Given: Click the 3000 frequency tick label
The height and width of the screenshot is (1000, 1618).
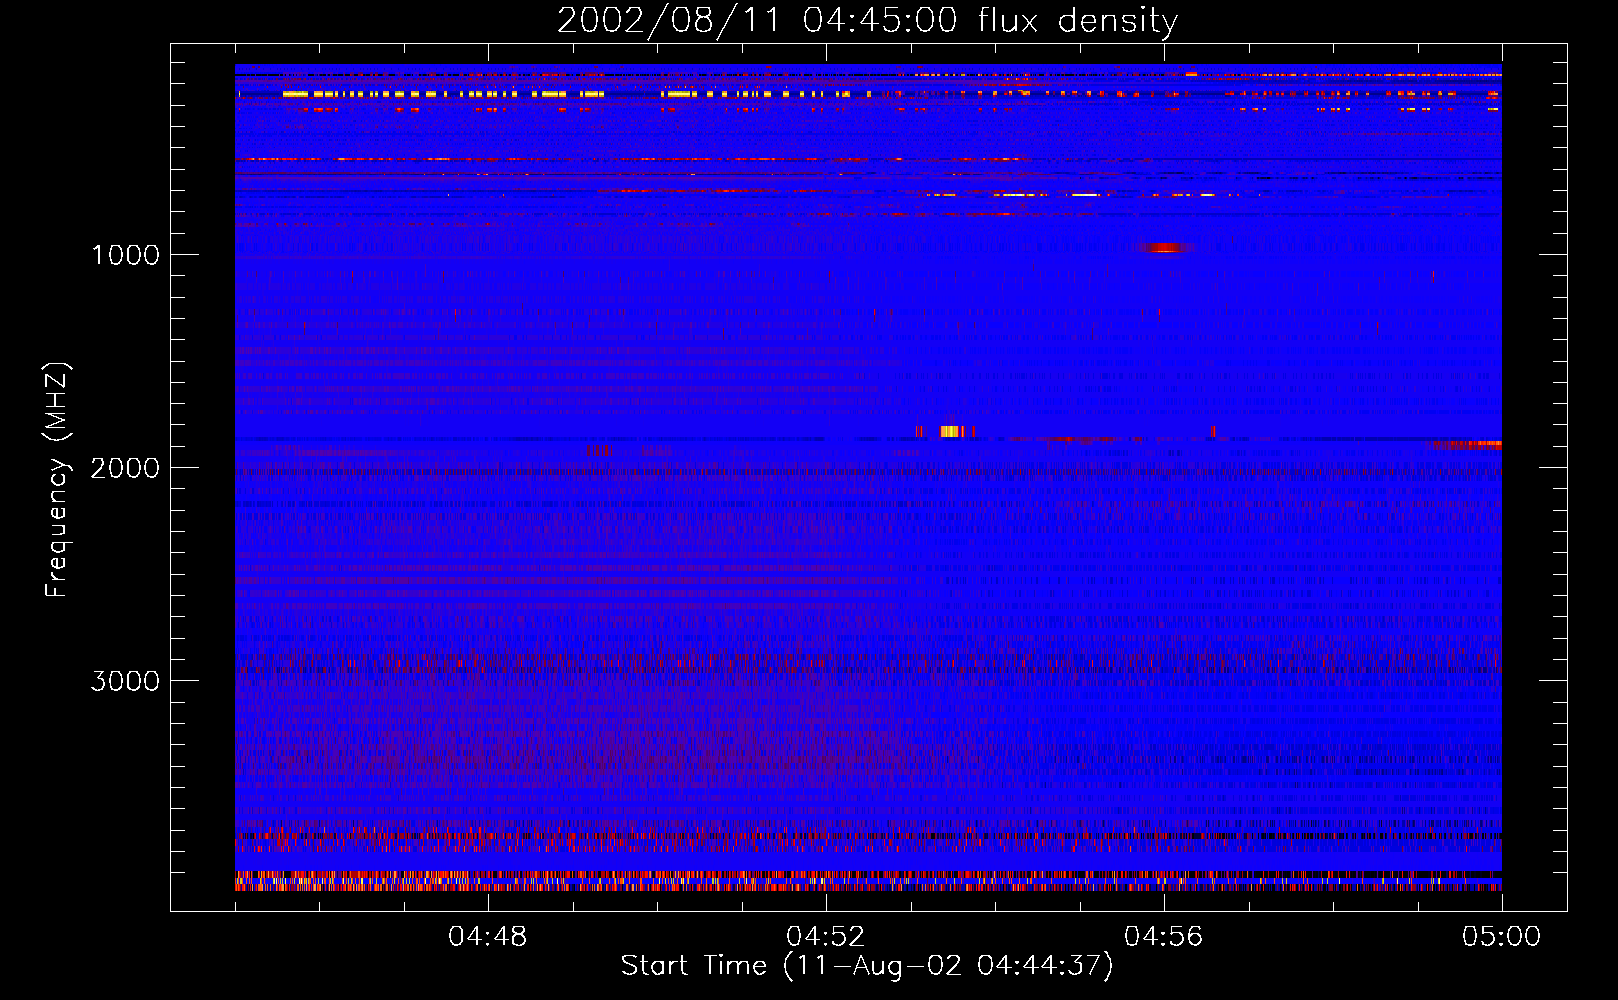Looking at the screenshot, I should [125, 680].
